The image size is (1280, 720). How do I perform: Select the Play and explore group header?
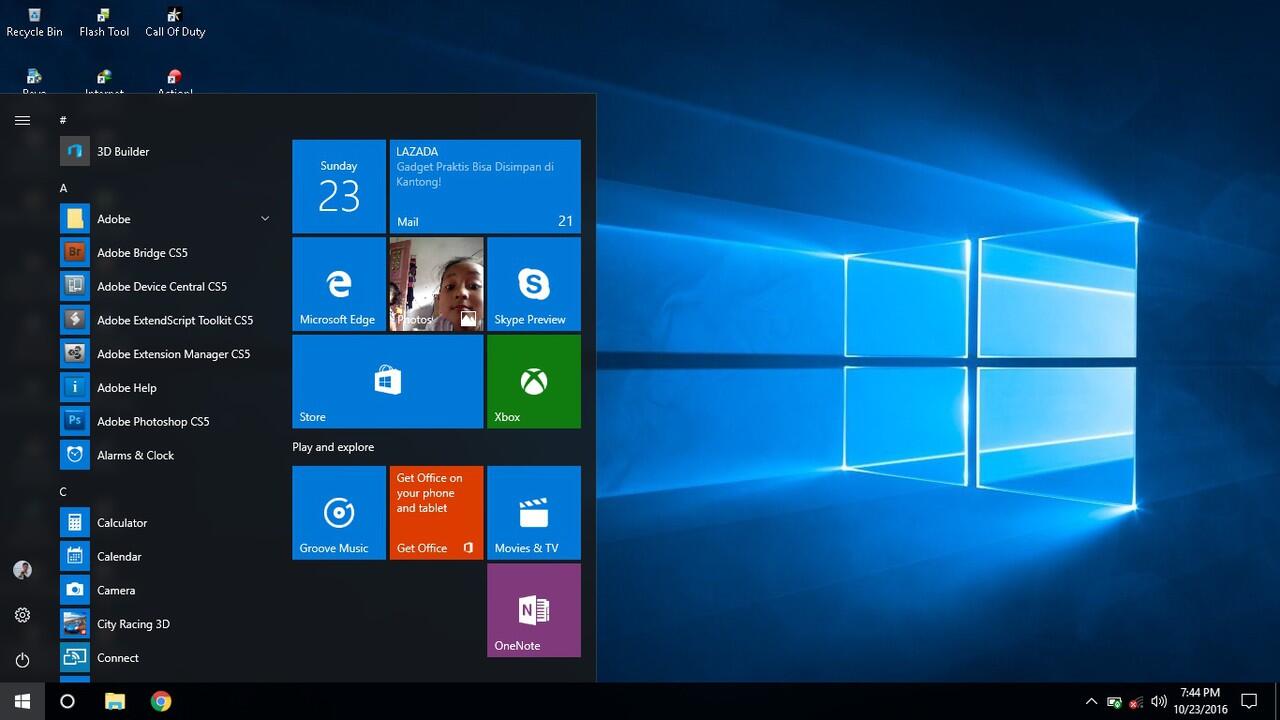coord(333,447)
